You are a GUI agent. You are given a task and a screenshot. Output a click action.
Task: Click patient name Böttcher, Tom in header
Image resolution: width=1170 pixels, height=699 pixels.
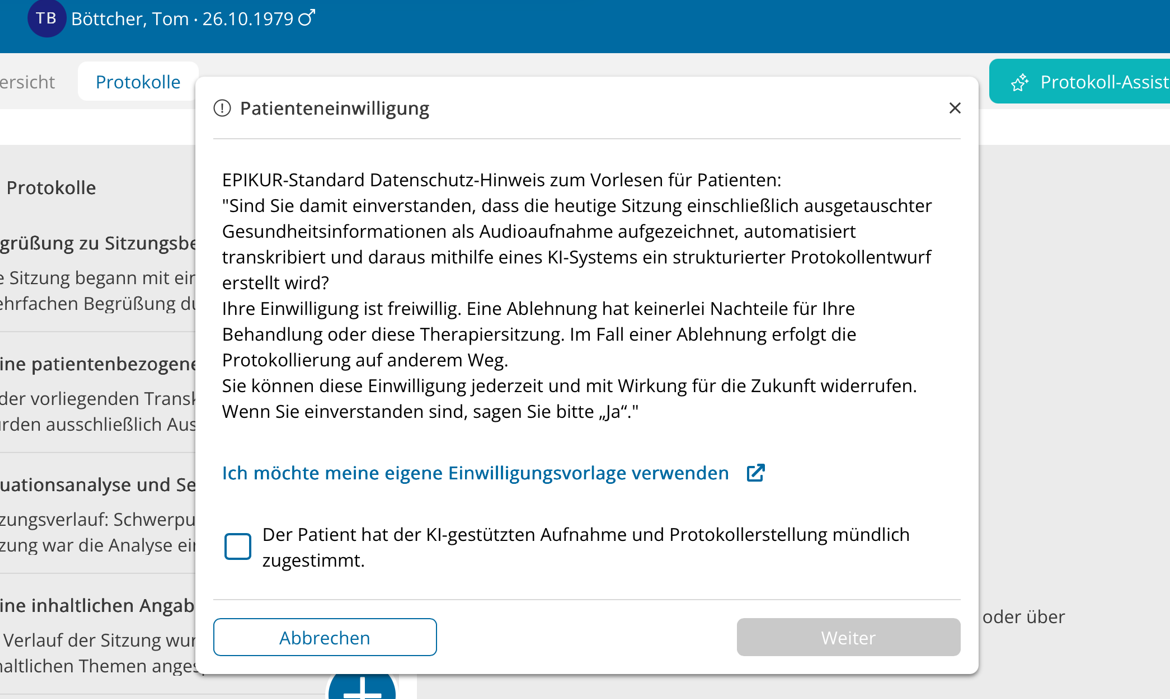coord(130,19)
